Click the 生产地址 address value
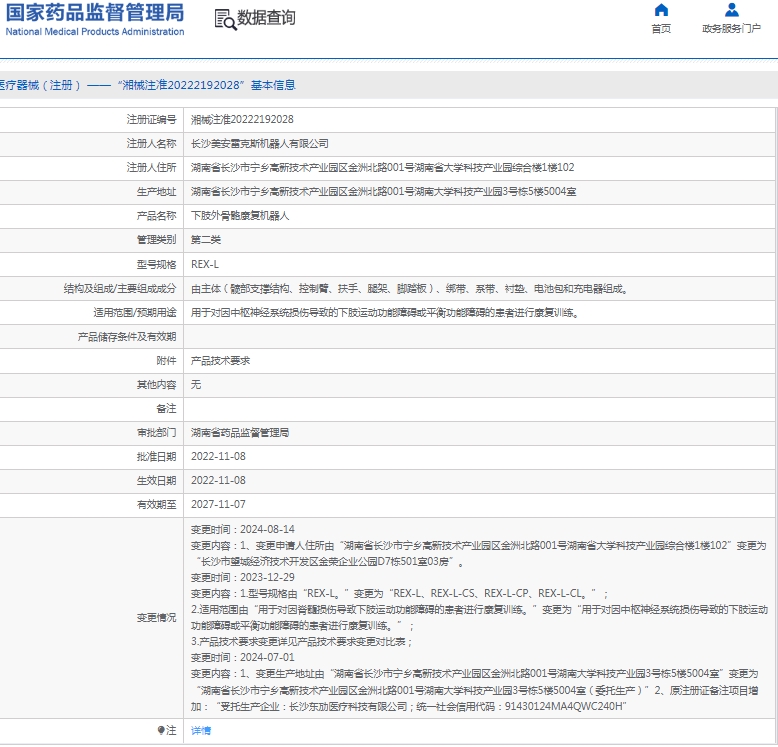 tap(384, 191)
